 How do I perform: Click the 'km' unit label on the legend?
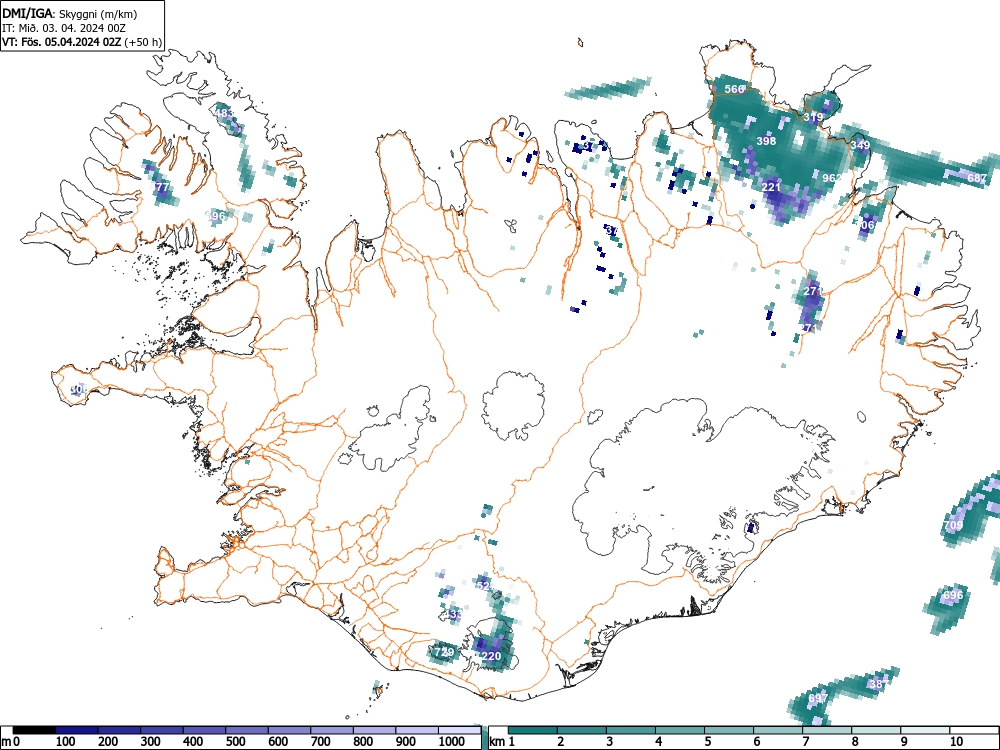pos(497,741)
